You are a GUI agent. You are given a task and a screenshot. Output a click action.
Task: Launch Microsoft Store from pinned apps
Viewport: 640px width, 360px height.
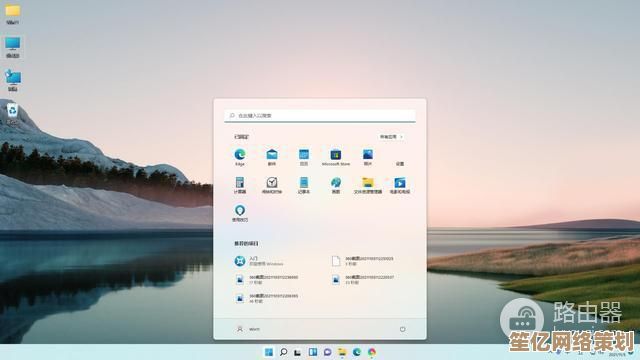pos(336,157)
